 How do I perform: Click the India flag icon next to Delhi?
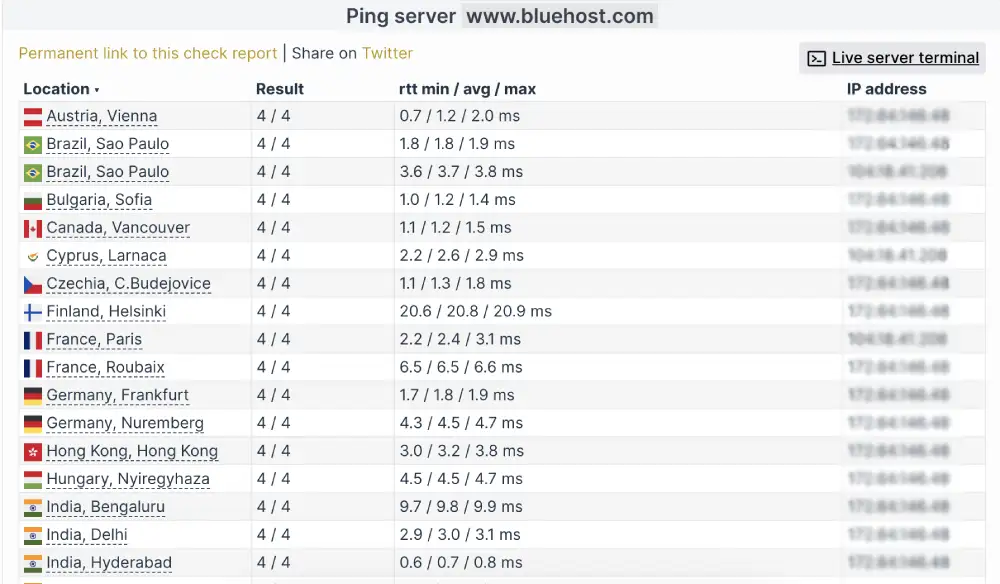pos(31,536)
